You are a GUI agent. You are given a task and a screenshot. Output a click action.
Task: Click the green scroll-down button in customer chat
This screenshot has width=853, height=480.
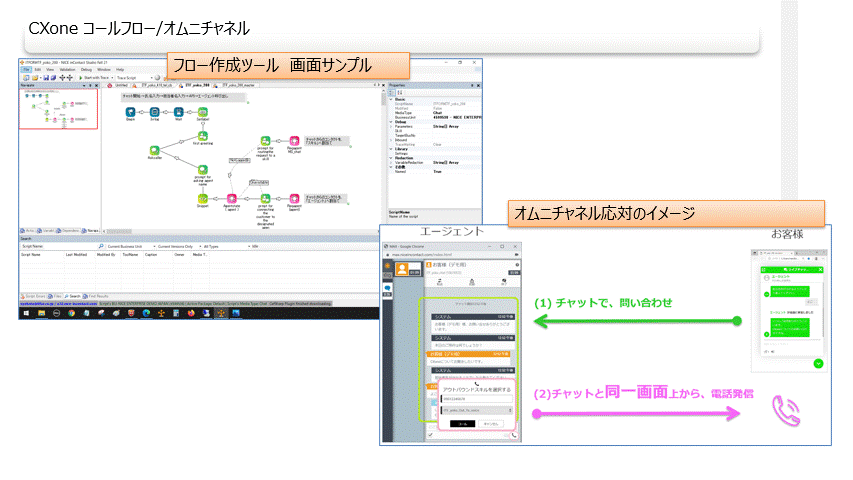pyautogui.click(x=818, y=363)
